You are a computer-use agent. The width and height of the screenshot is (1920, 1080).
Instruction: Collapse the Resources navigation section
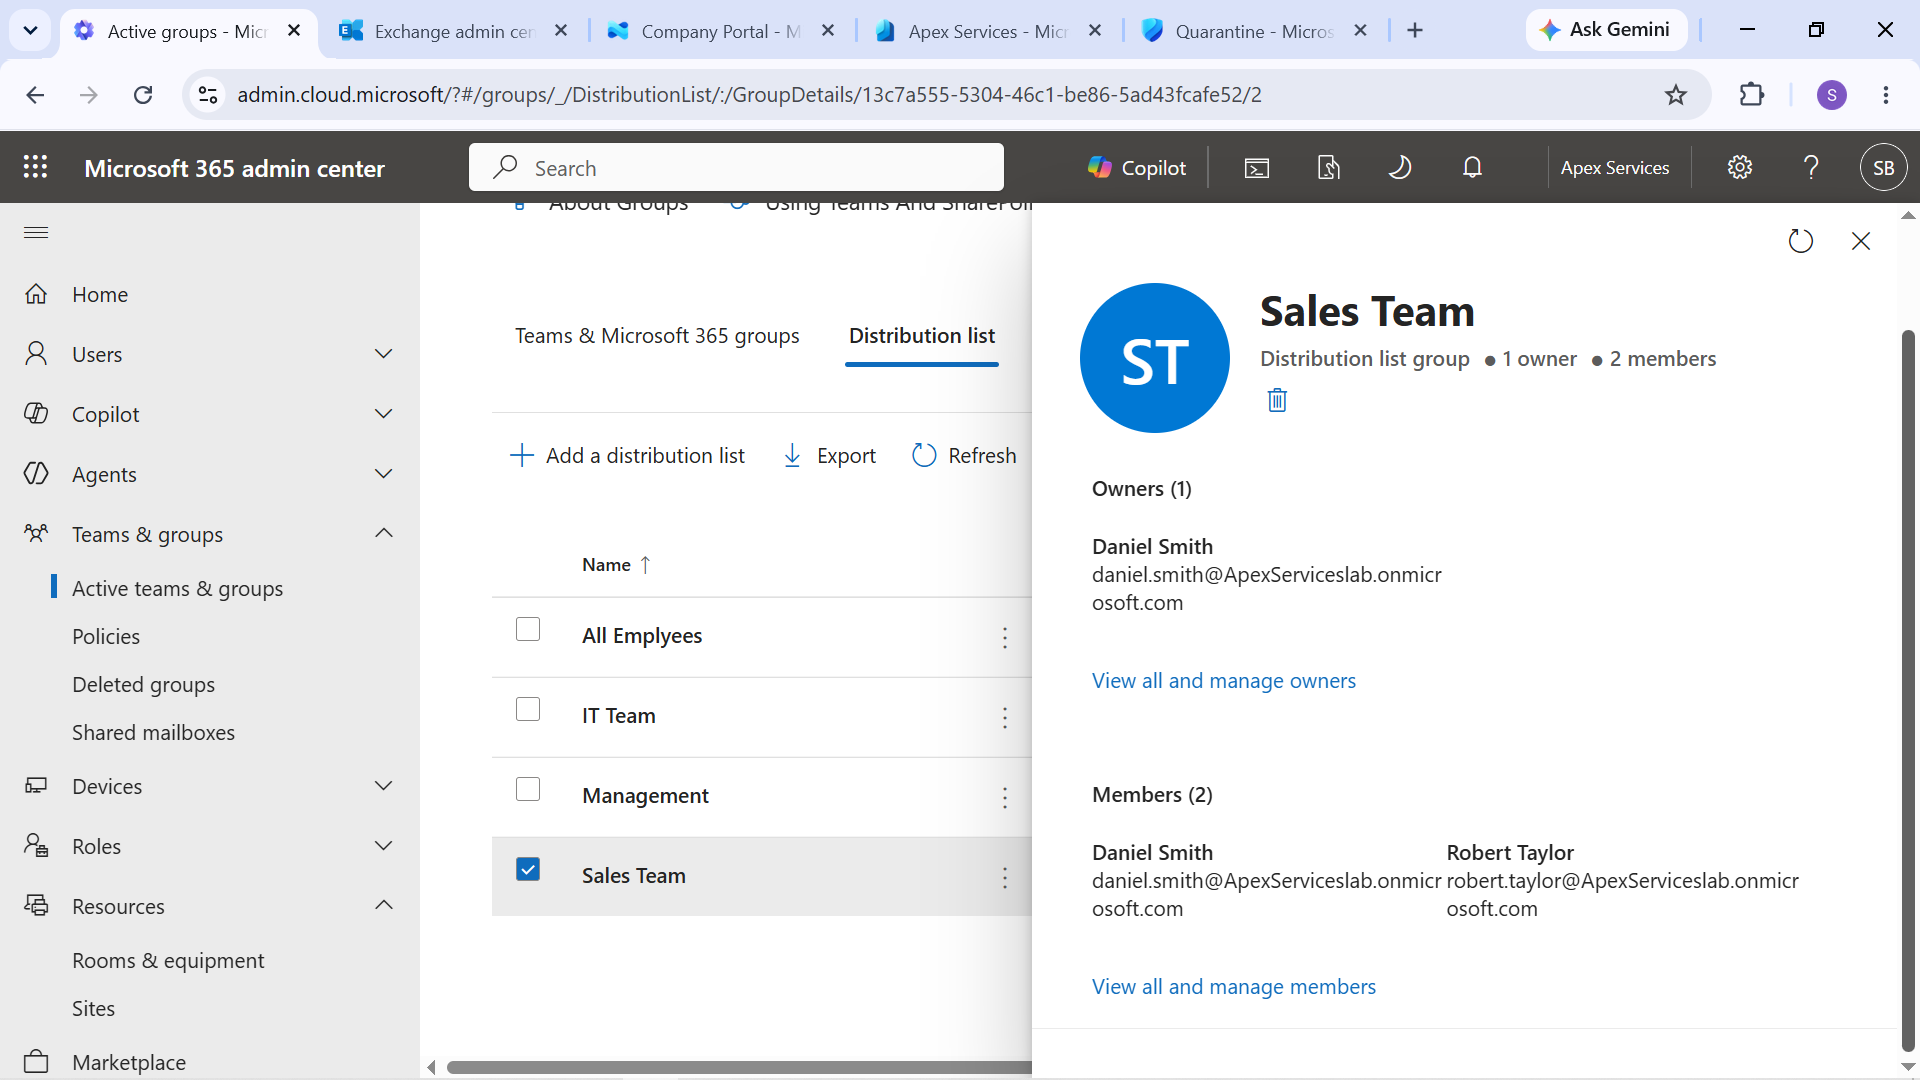(x=384, y=906)
